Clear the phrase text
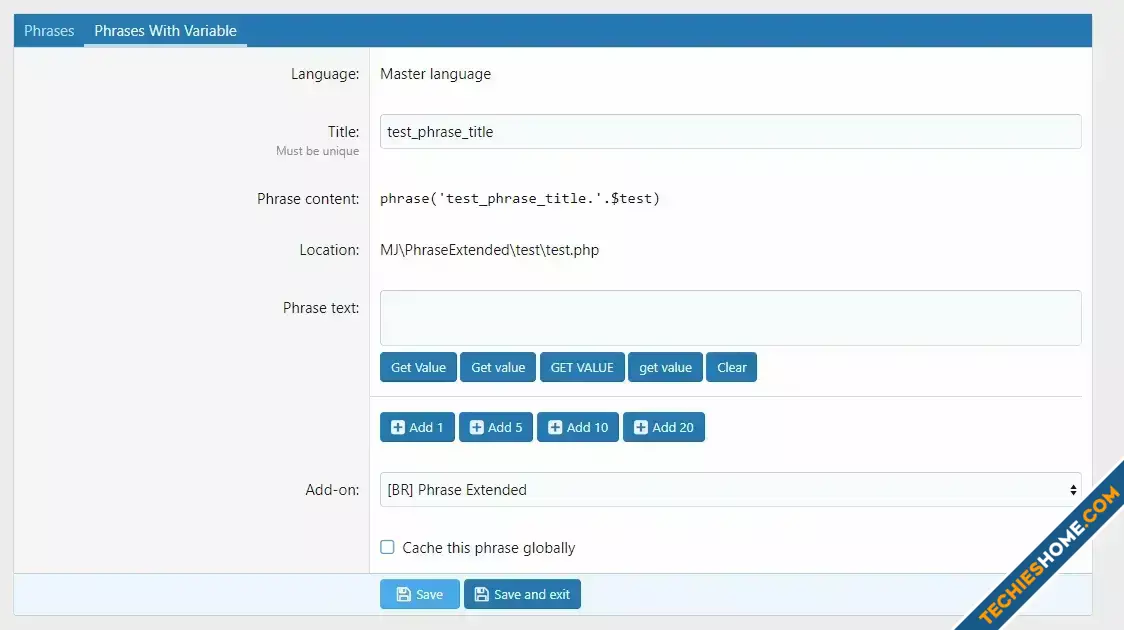 click(731, 367)
